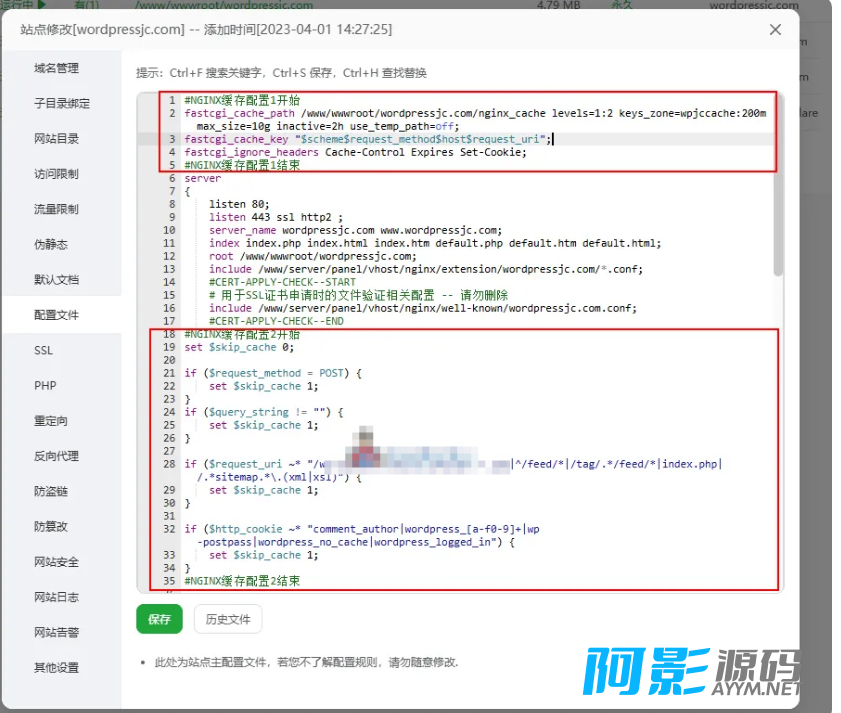Open the 访问限制 settings tab
This screenshot has width=841, height=713.
[x=56, y=174]
